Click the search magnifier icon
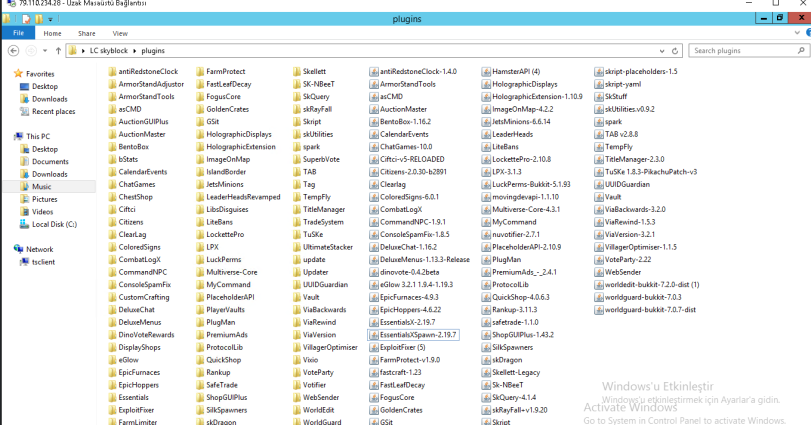Image resolution: width=811 pixels, height=425 pixels. [801, 51]
